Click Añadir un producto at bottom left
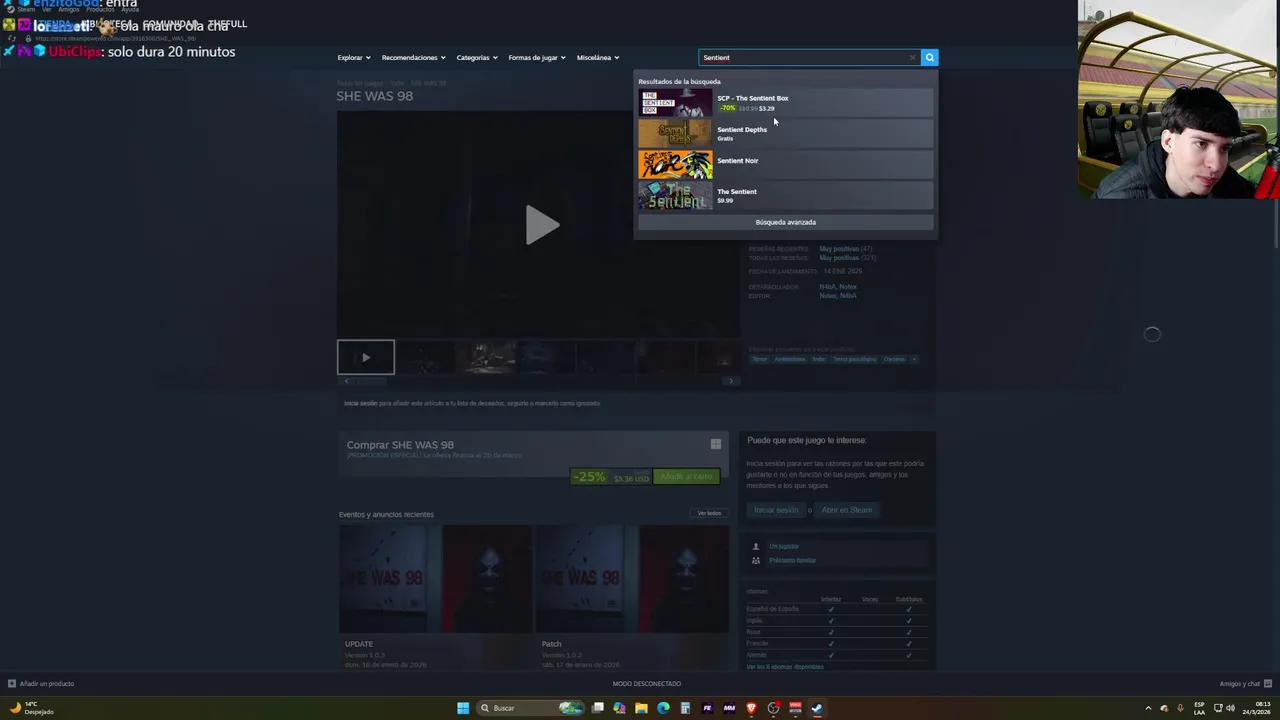 [x=41, y=684]
